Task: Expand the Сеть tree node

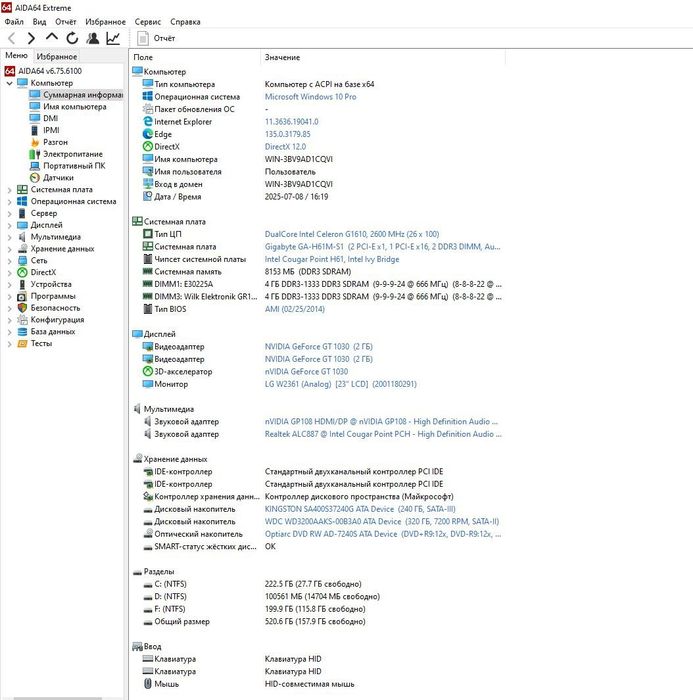Action: [9, 261]
